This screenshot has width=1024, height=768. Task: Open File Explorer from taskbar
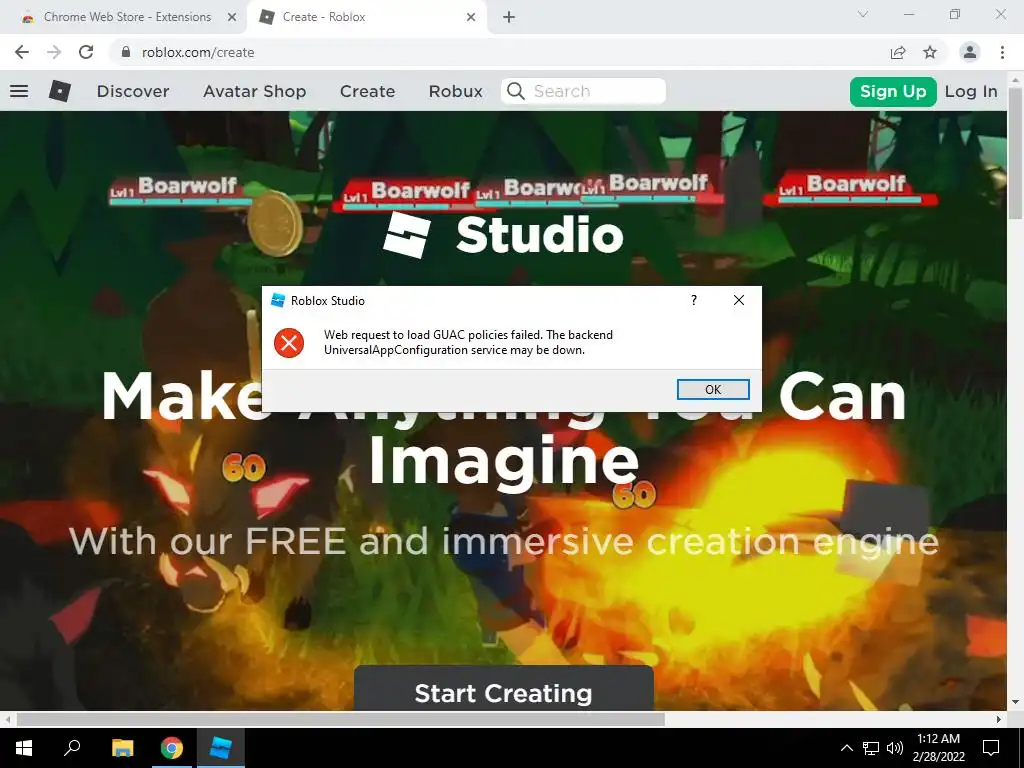(x=122, y=748)
